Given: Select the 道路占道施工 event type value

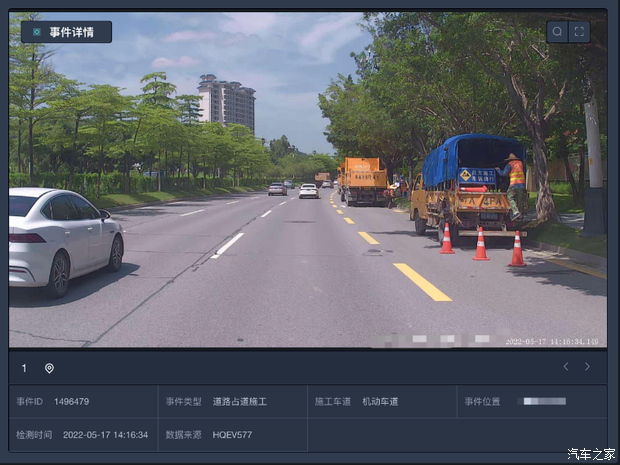Looking at the screenshot, I should tap(240, 402).
